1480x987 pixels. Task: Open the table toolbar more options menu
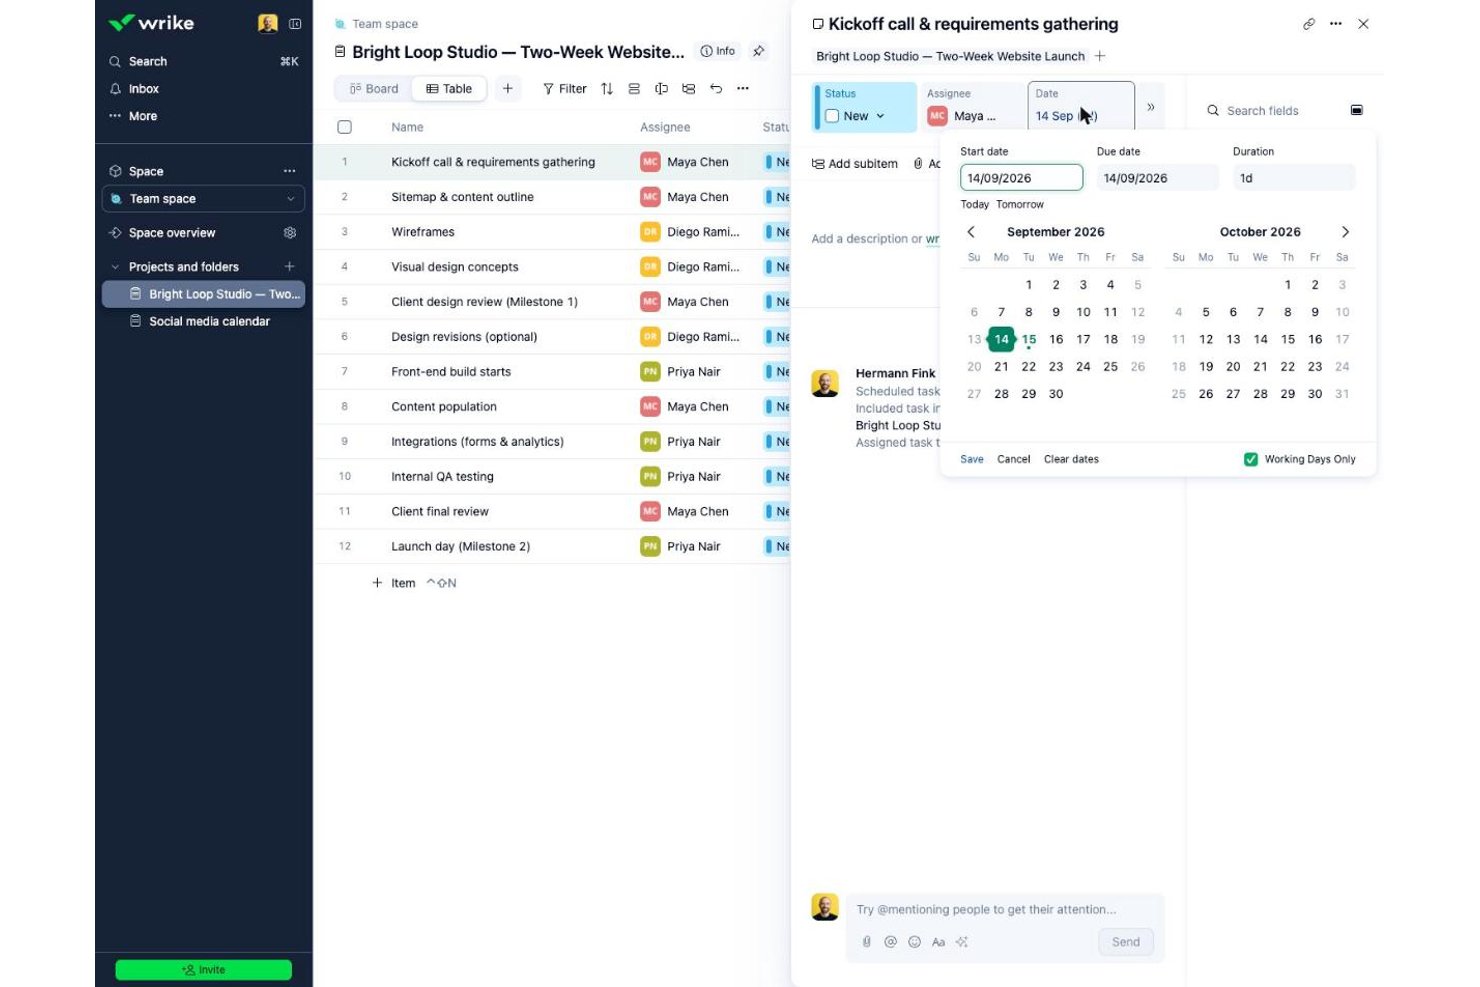743,89
